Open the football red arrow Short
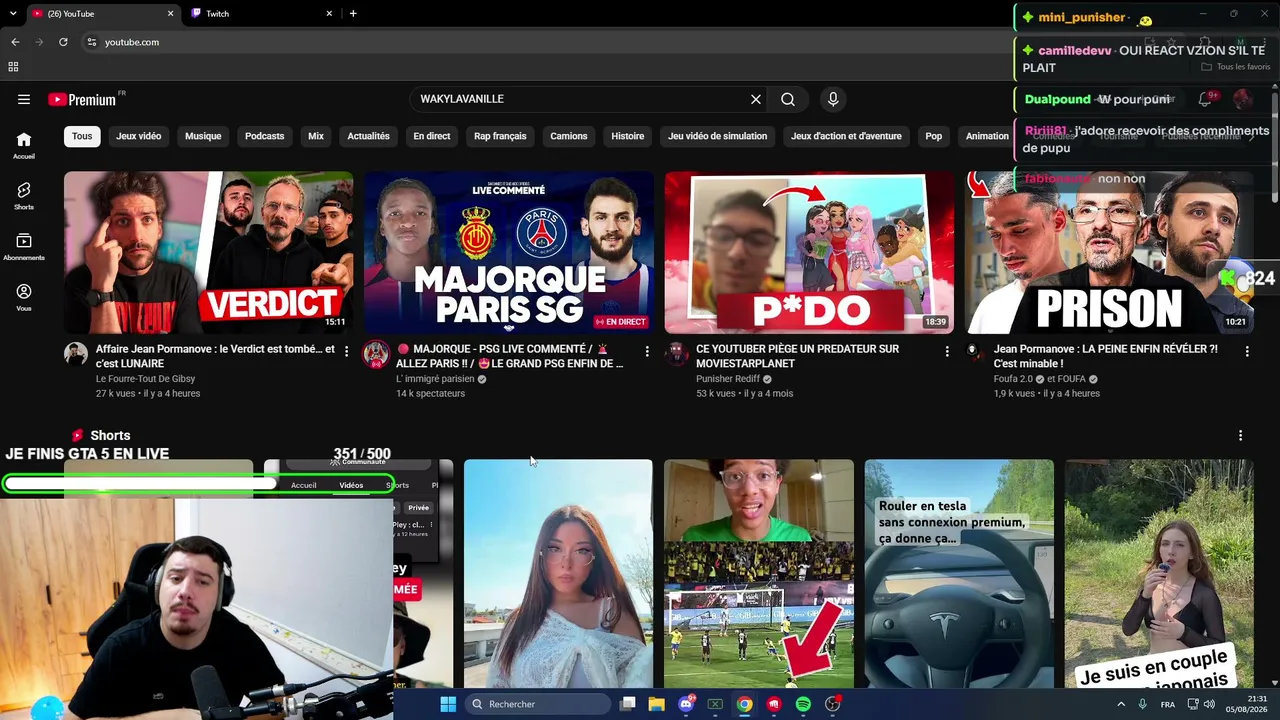Screen dimensions: 1280x720 (x=759, y=574)
